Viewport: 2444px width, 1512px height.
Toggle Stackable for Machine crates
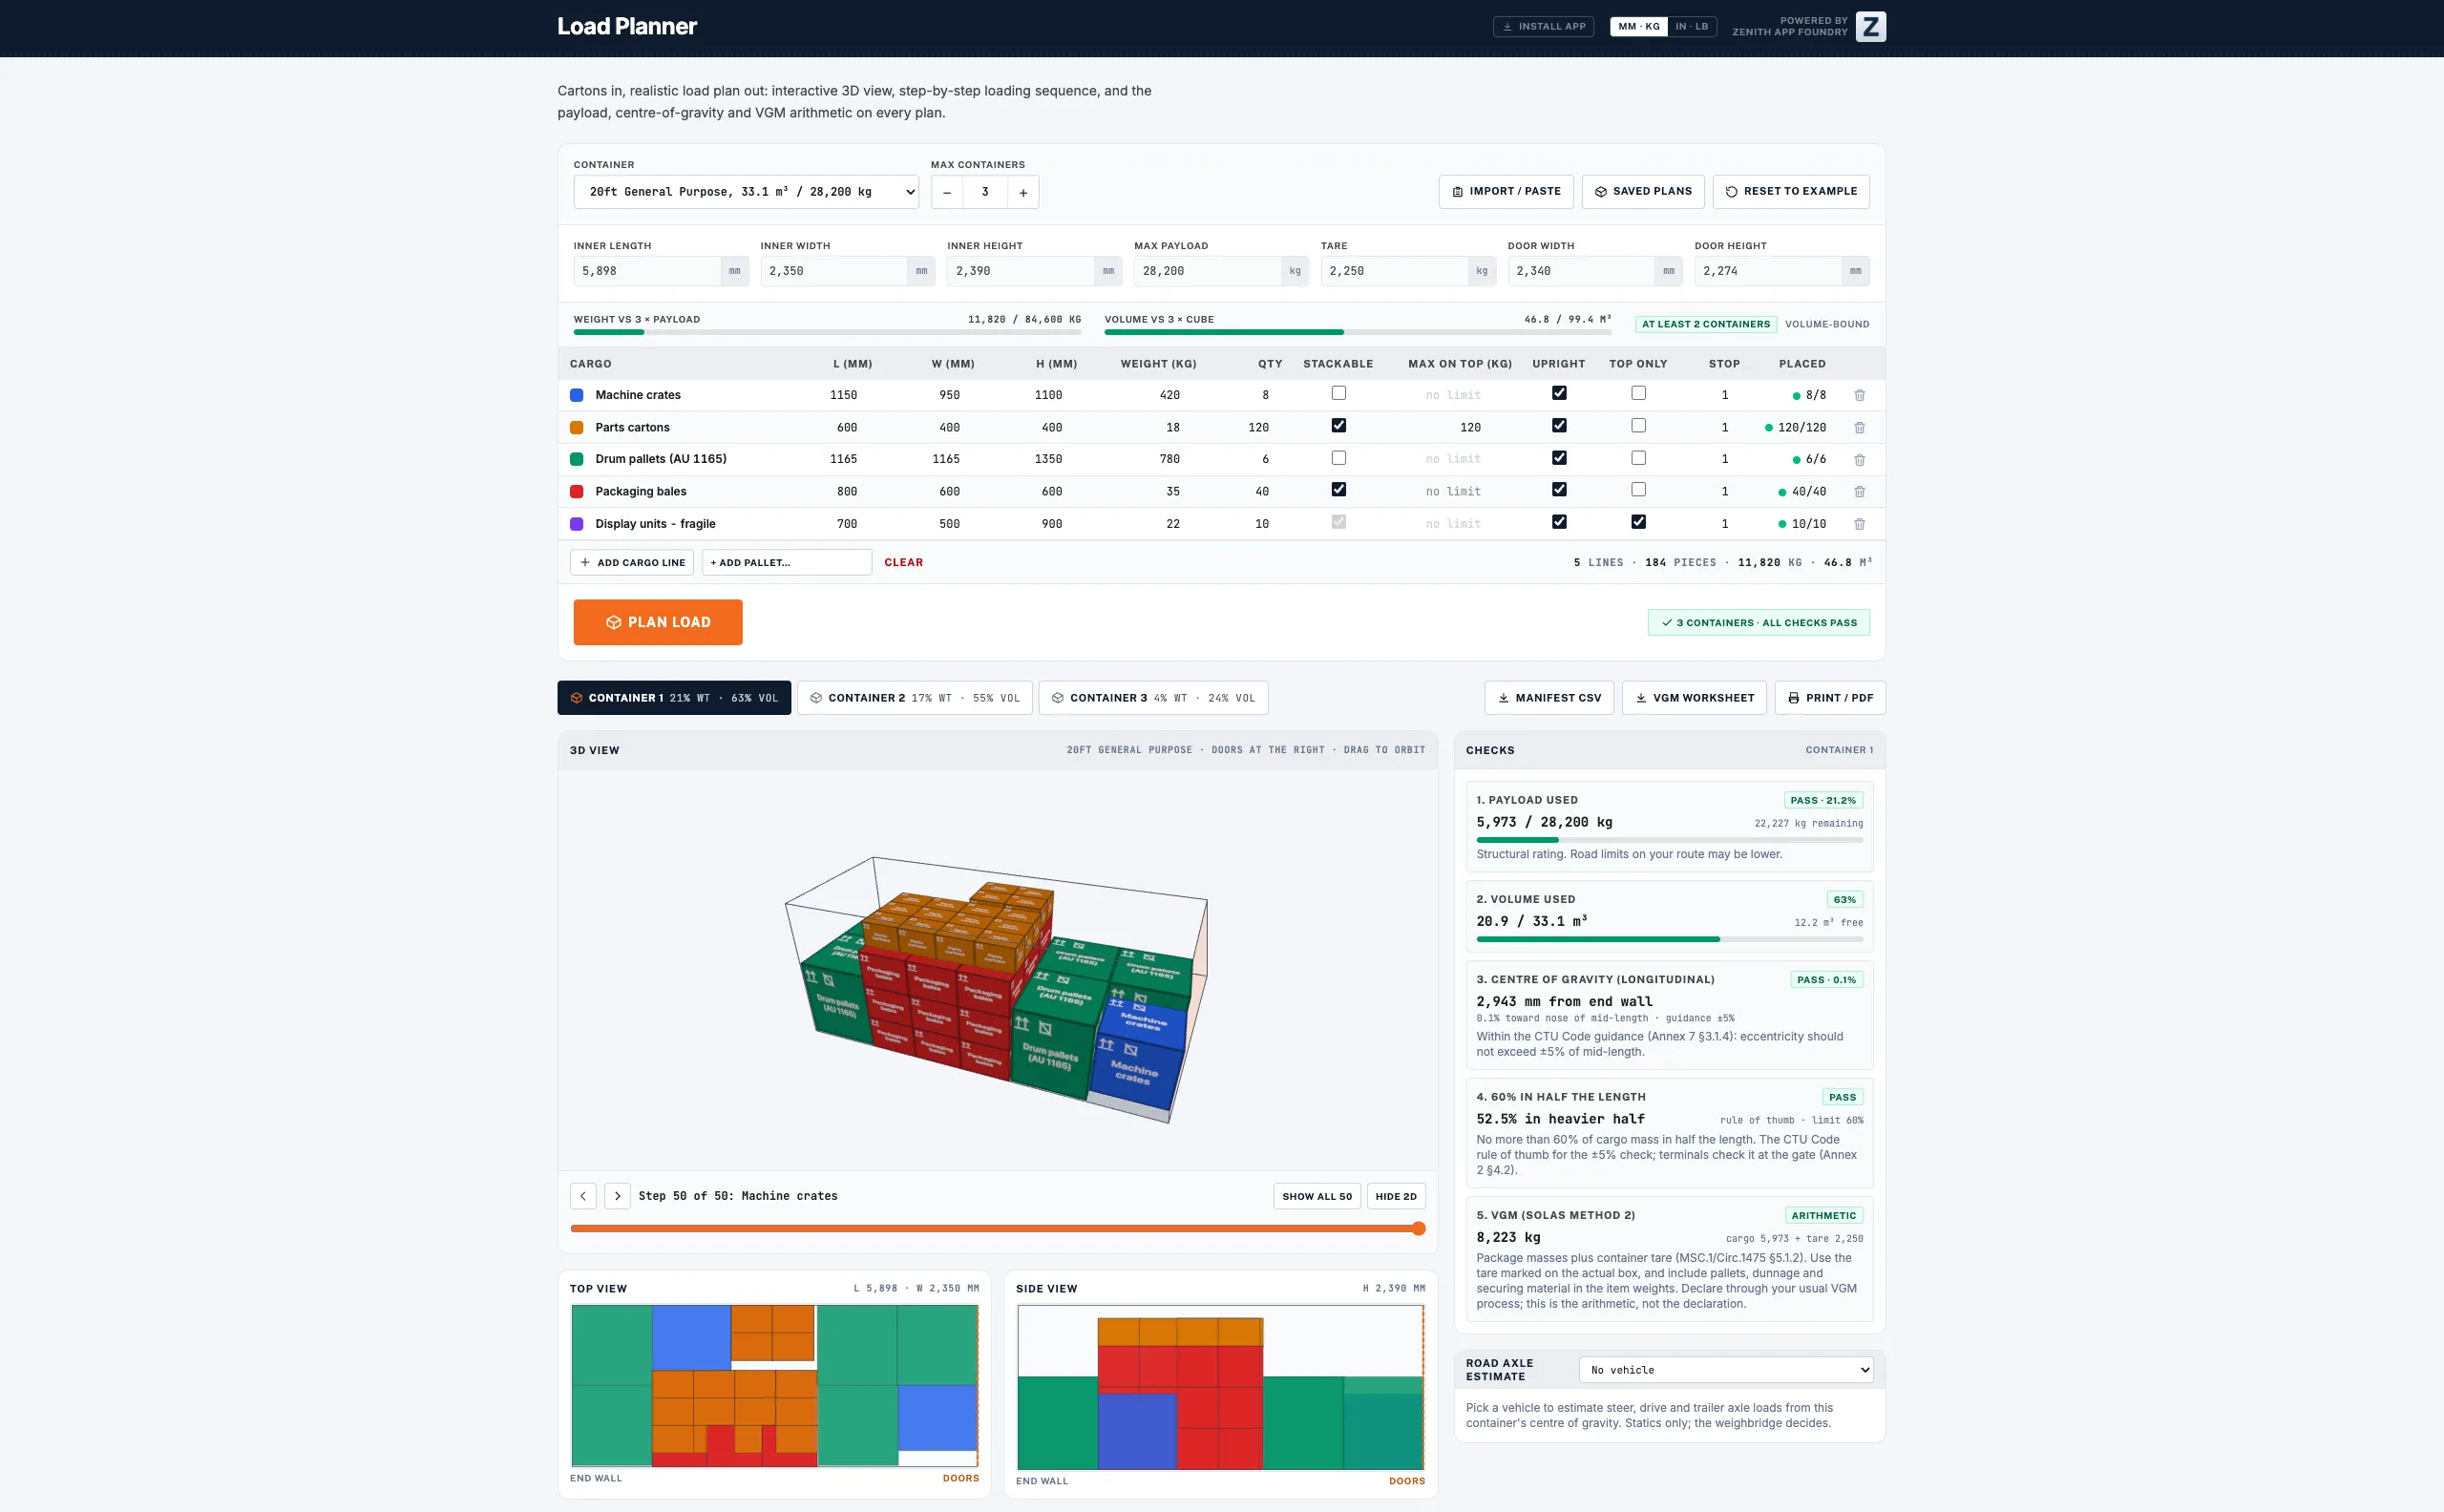click(1338, 393)
